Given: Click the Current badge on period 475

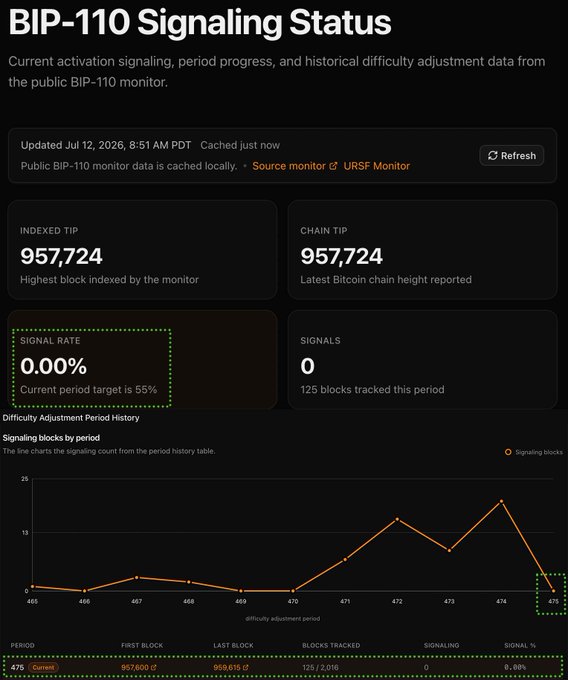Looking at the screenshot, I should pyautogui.click(x=43, y=667).
